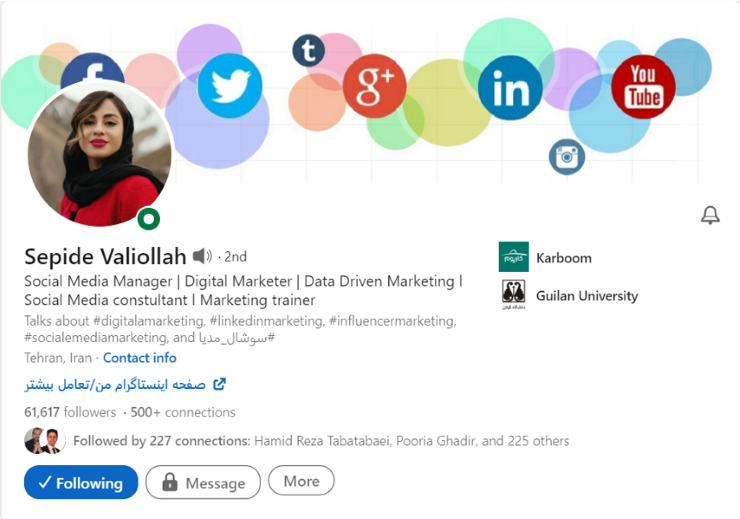
Task: Click the #digitalamarketing hashtag
Action: point(149,321)
